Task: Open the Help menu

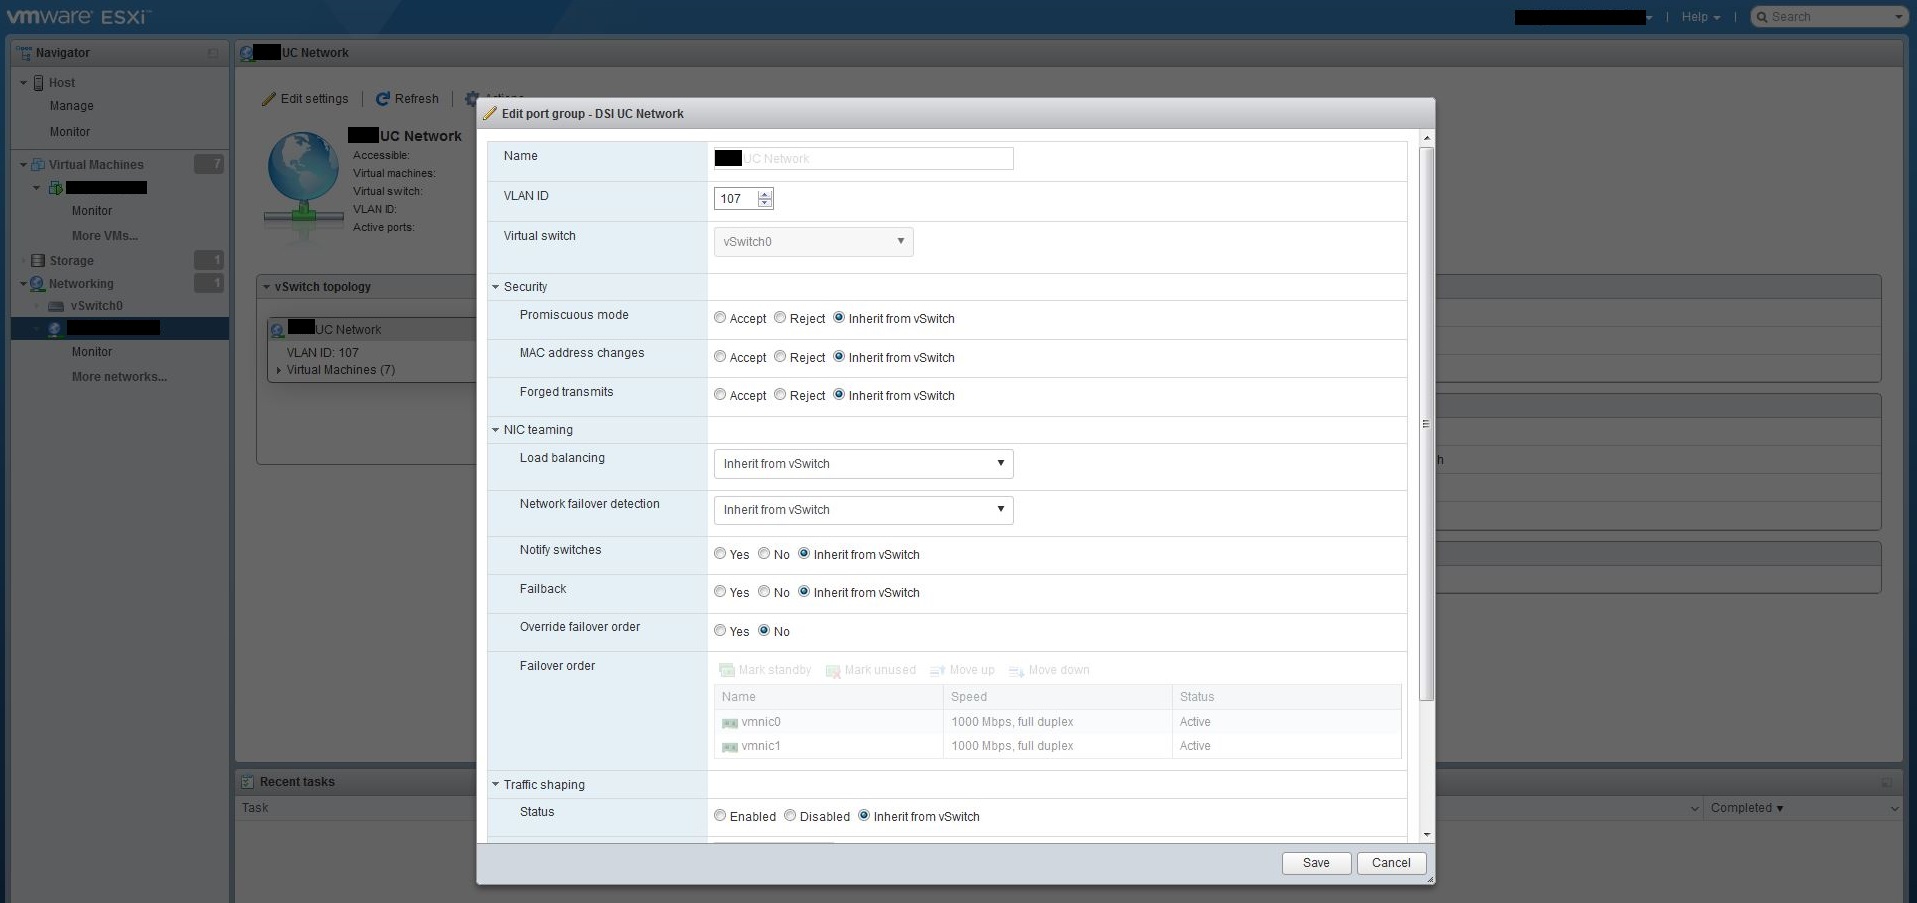Action: coord(1699,16)
